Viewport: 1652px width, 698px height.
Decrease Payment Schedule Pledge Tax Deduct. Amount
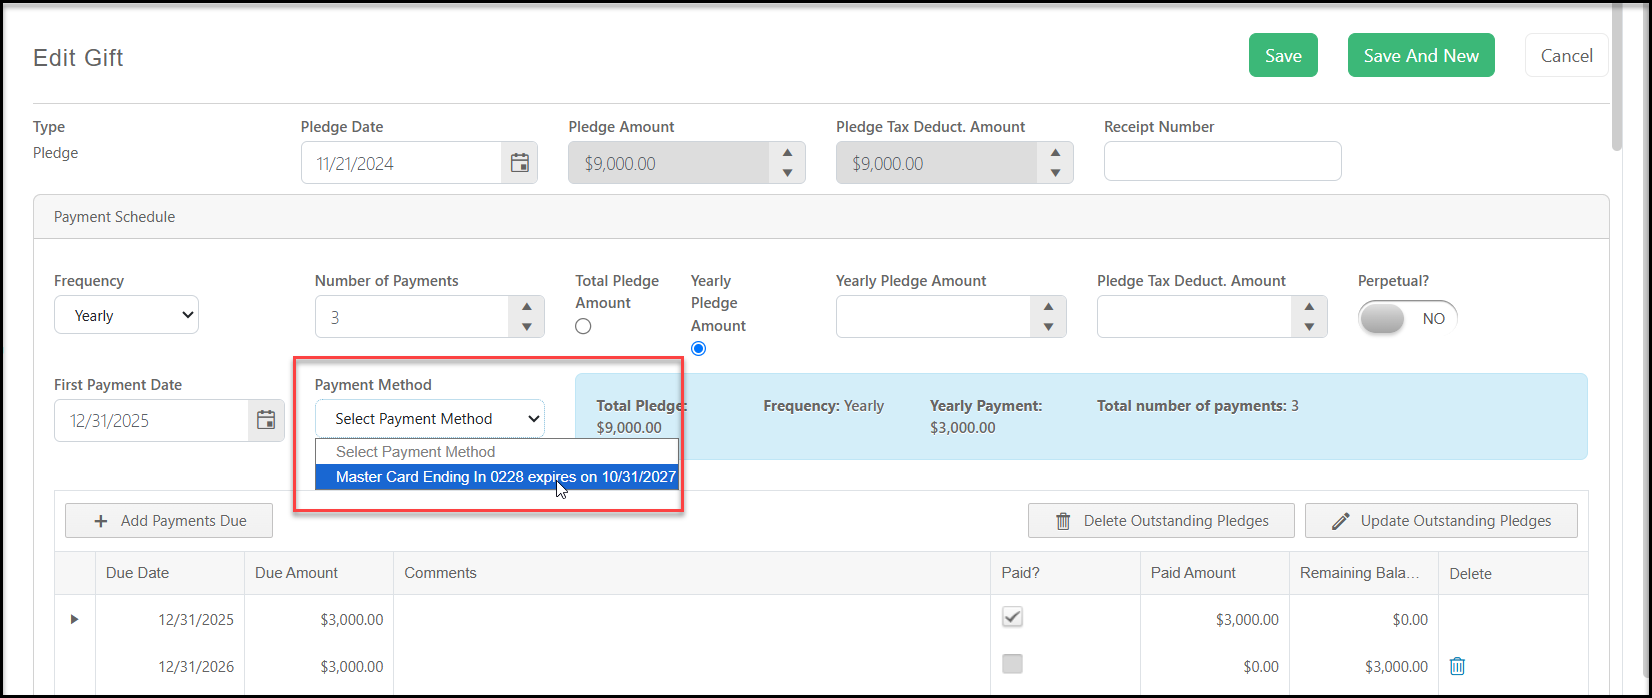[1309, 327]
